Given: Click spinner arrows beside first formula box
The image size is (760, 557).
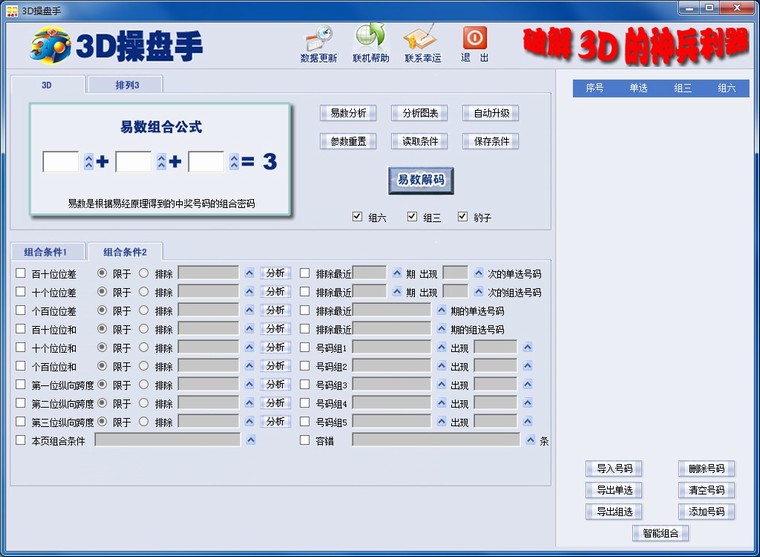Looking at the screenshot, I should (x=88, y=161).
